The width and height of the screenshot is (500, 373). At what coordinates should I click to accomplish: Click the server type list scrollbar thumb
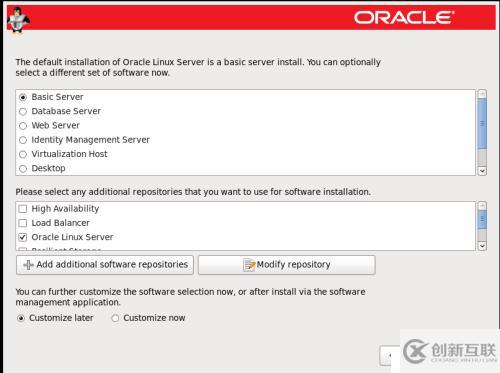(482, 124)
